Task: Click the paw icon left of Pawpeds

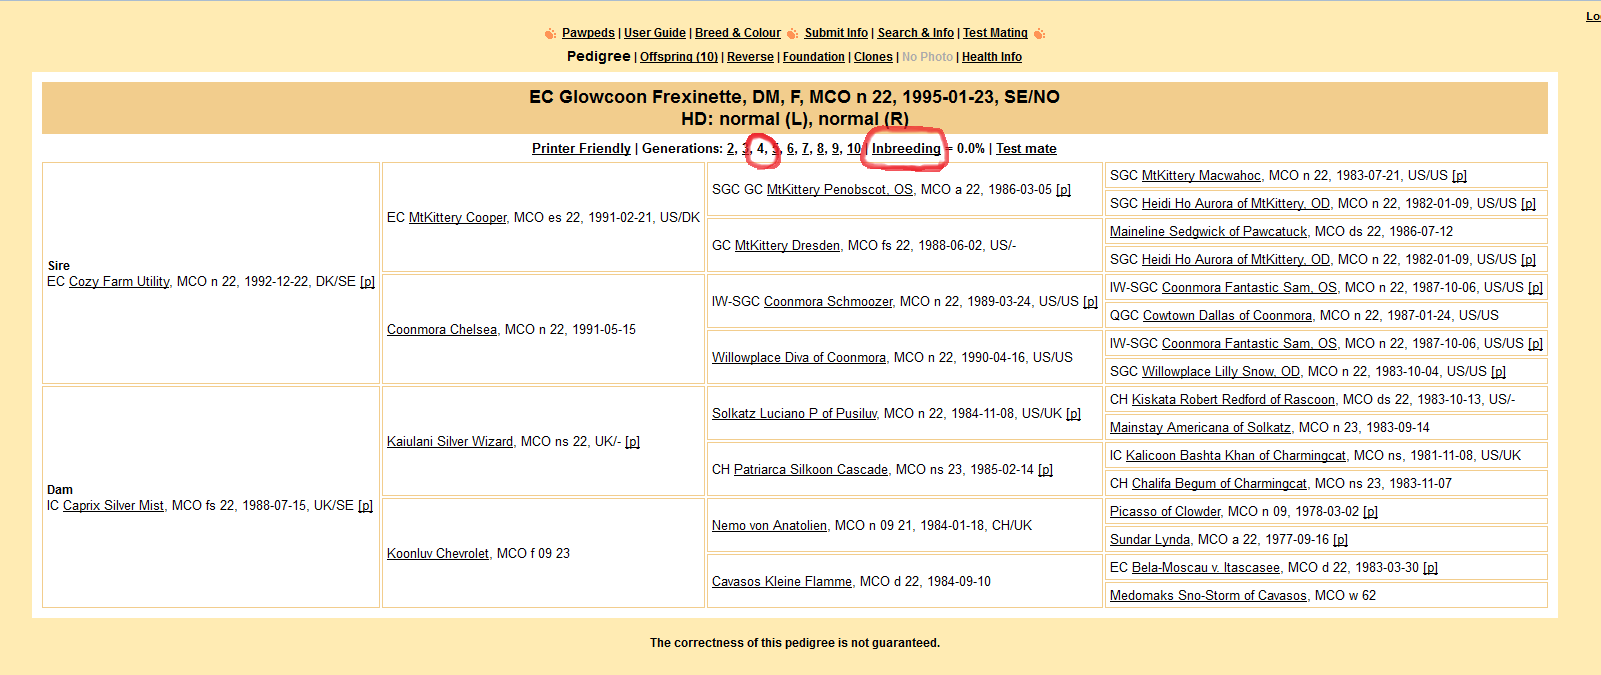Action: [550, 34]
